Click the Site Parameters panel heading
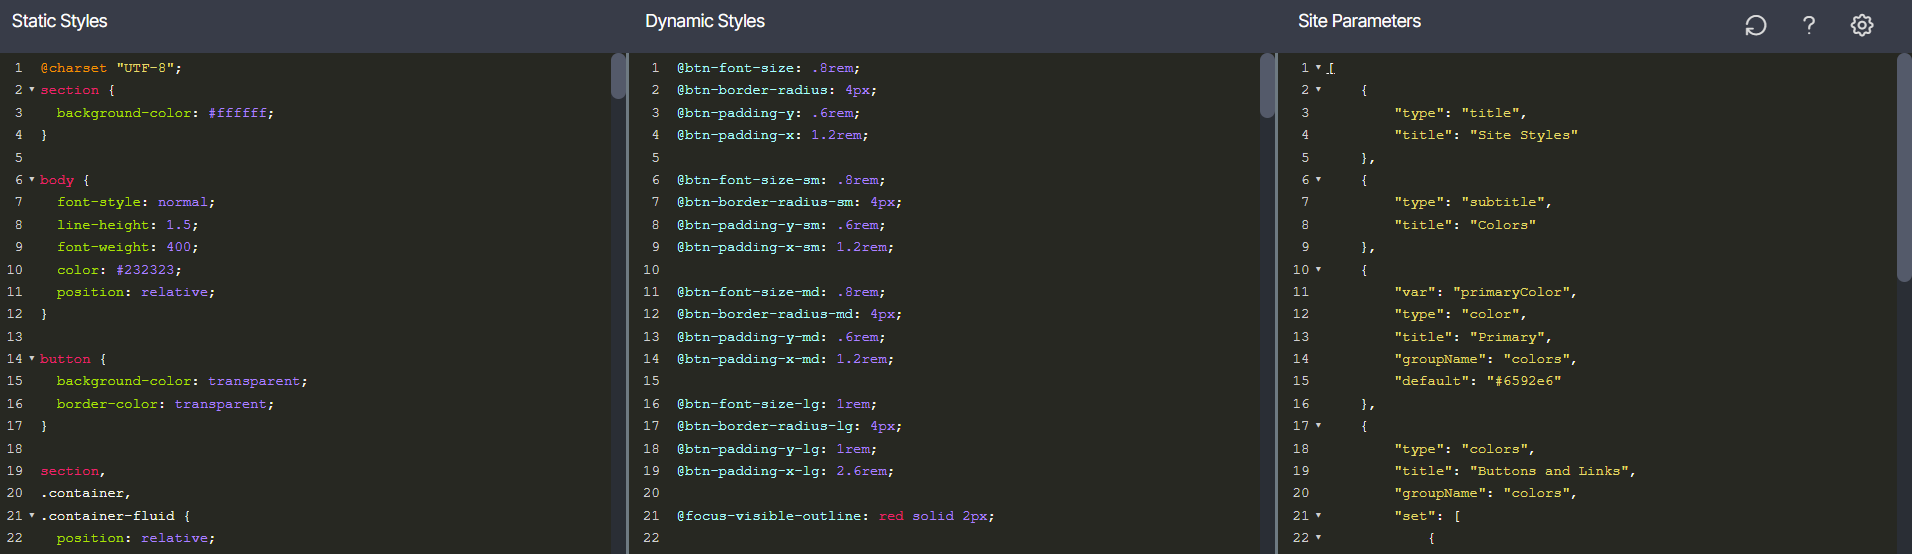Image resolution: width=1912 pixels, height=554 pixels. click(1359, 21)
